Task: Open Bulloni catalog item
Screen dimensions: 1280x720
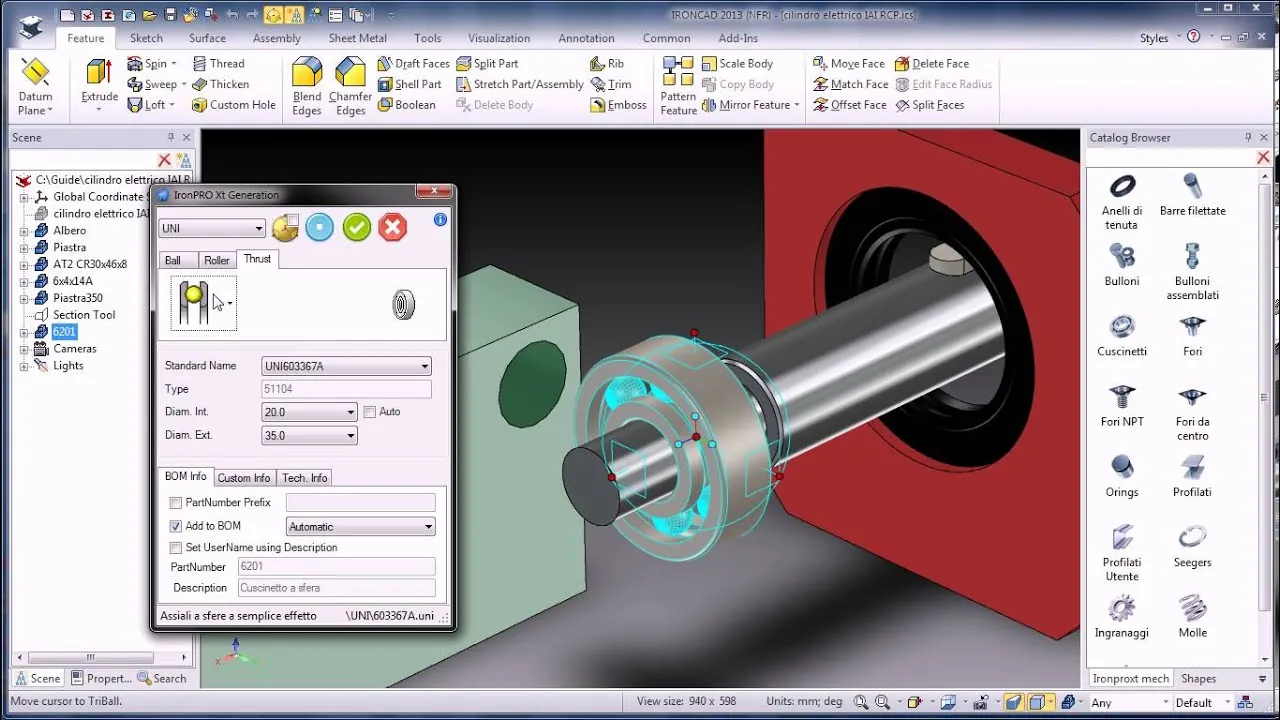Action: click(1122, 264)
